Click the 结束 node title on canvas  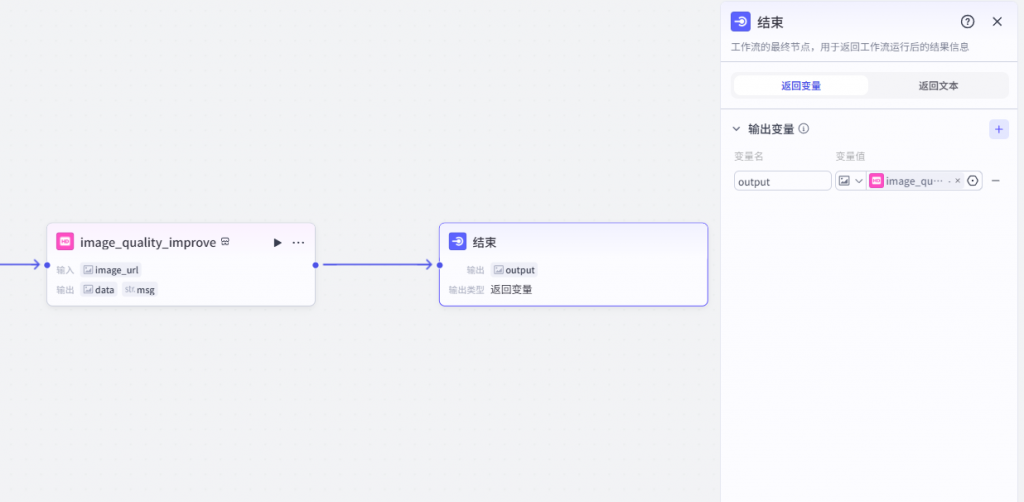pyautogui.click(x=485, y=242)
